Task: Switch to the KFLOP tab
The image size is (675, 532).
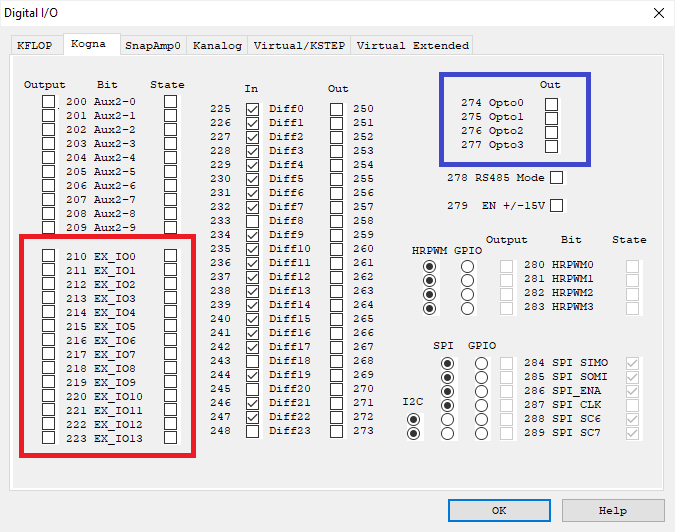Action: 36,45
